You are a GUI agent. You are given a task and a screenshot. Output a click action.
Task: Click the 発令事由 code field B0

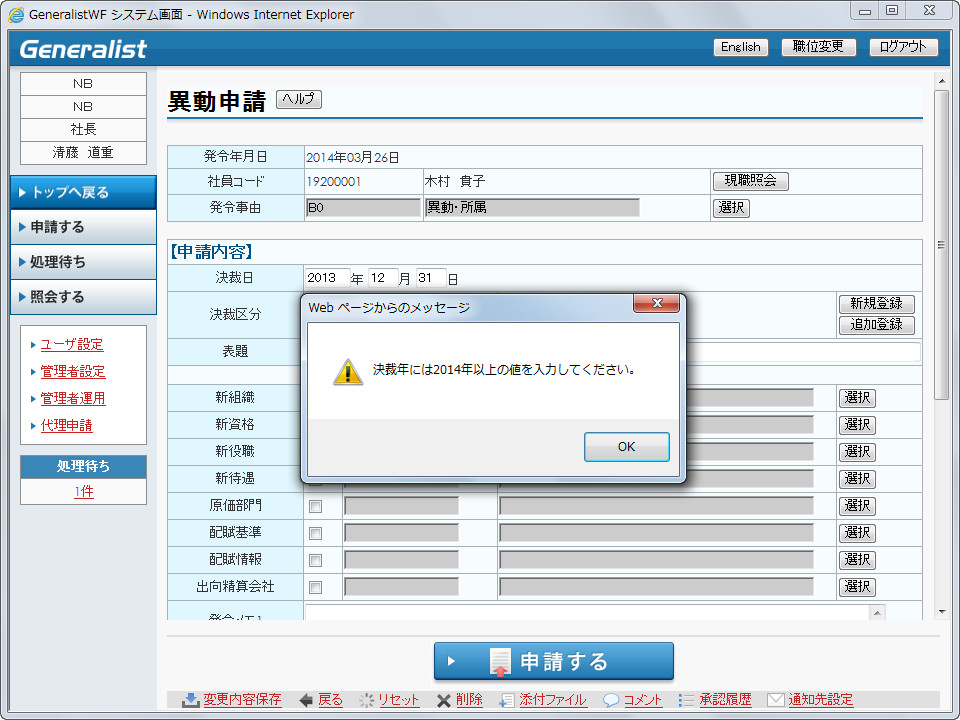363,208
